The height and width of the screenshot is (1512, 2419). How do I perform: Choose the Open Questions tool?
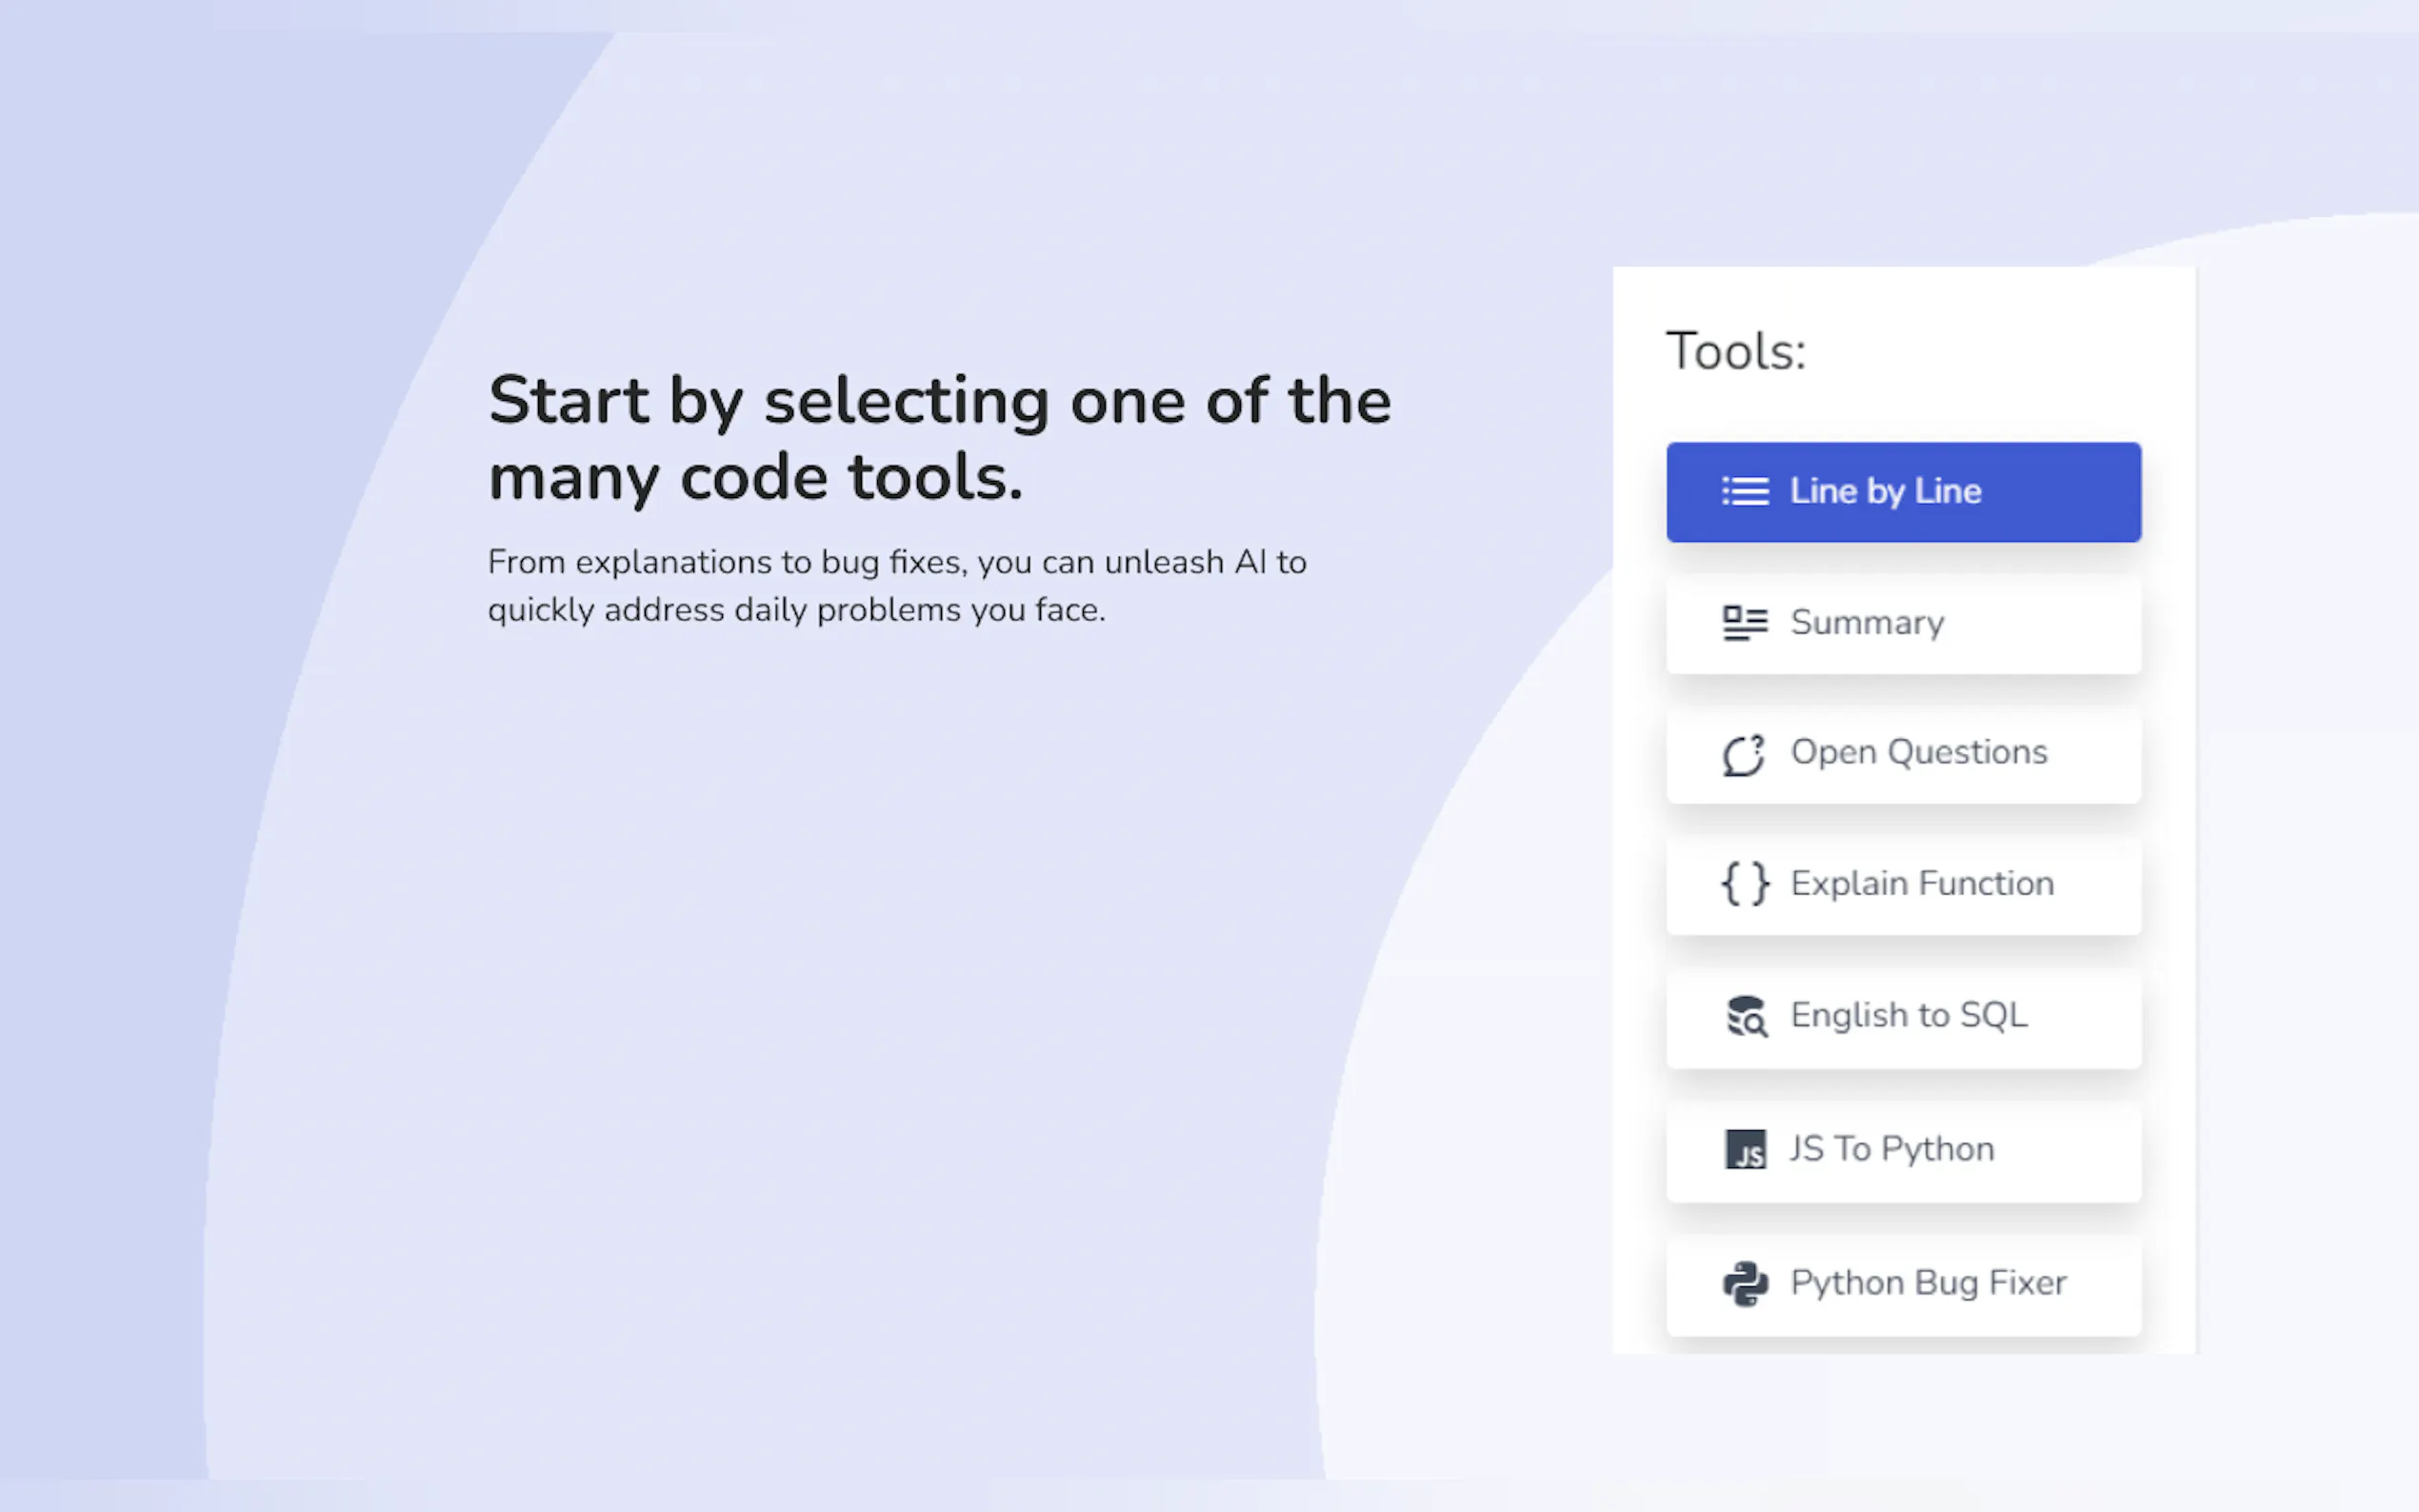[1918, 753]
